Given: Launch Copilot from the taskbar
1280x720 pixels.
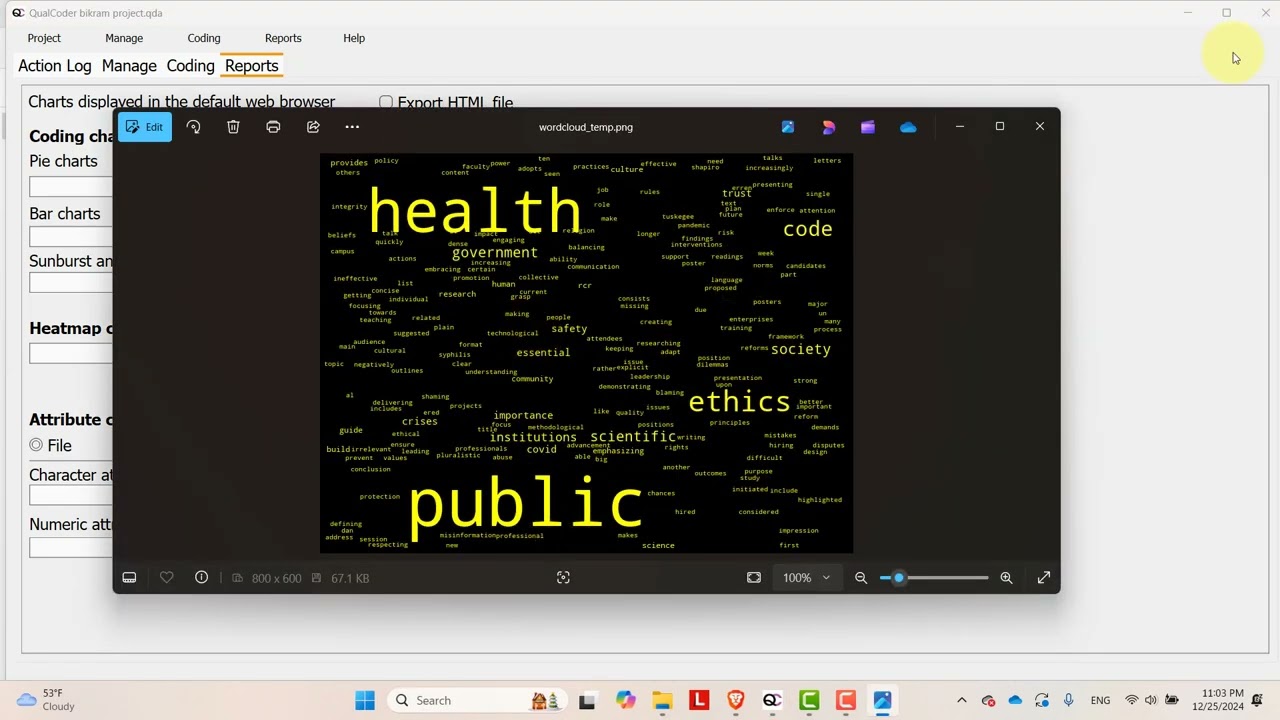Looking at the screenshot, I should (x=625, y=700).
